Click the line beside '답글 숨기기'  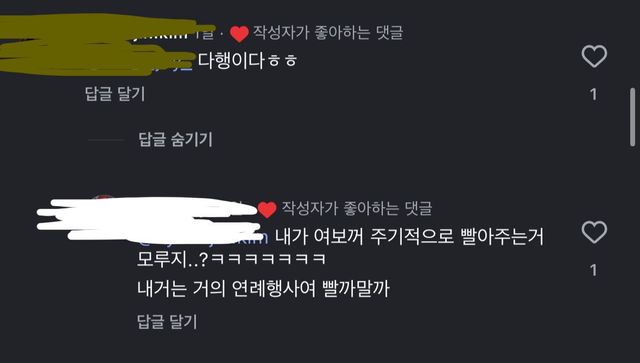point(106,140)
